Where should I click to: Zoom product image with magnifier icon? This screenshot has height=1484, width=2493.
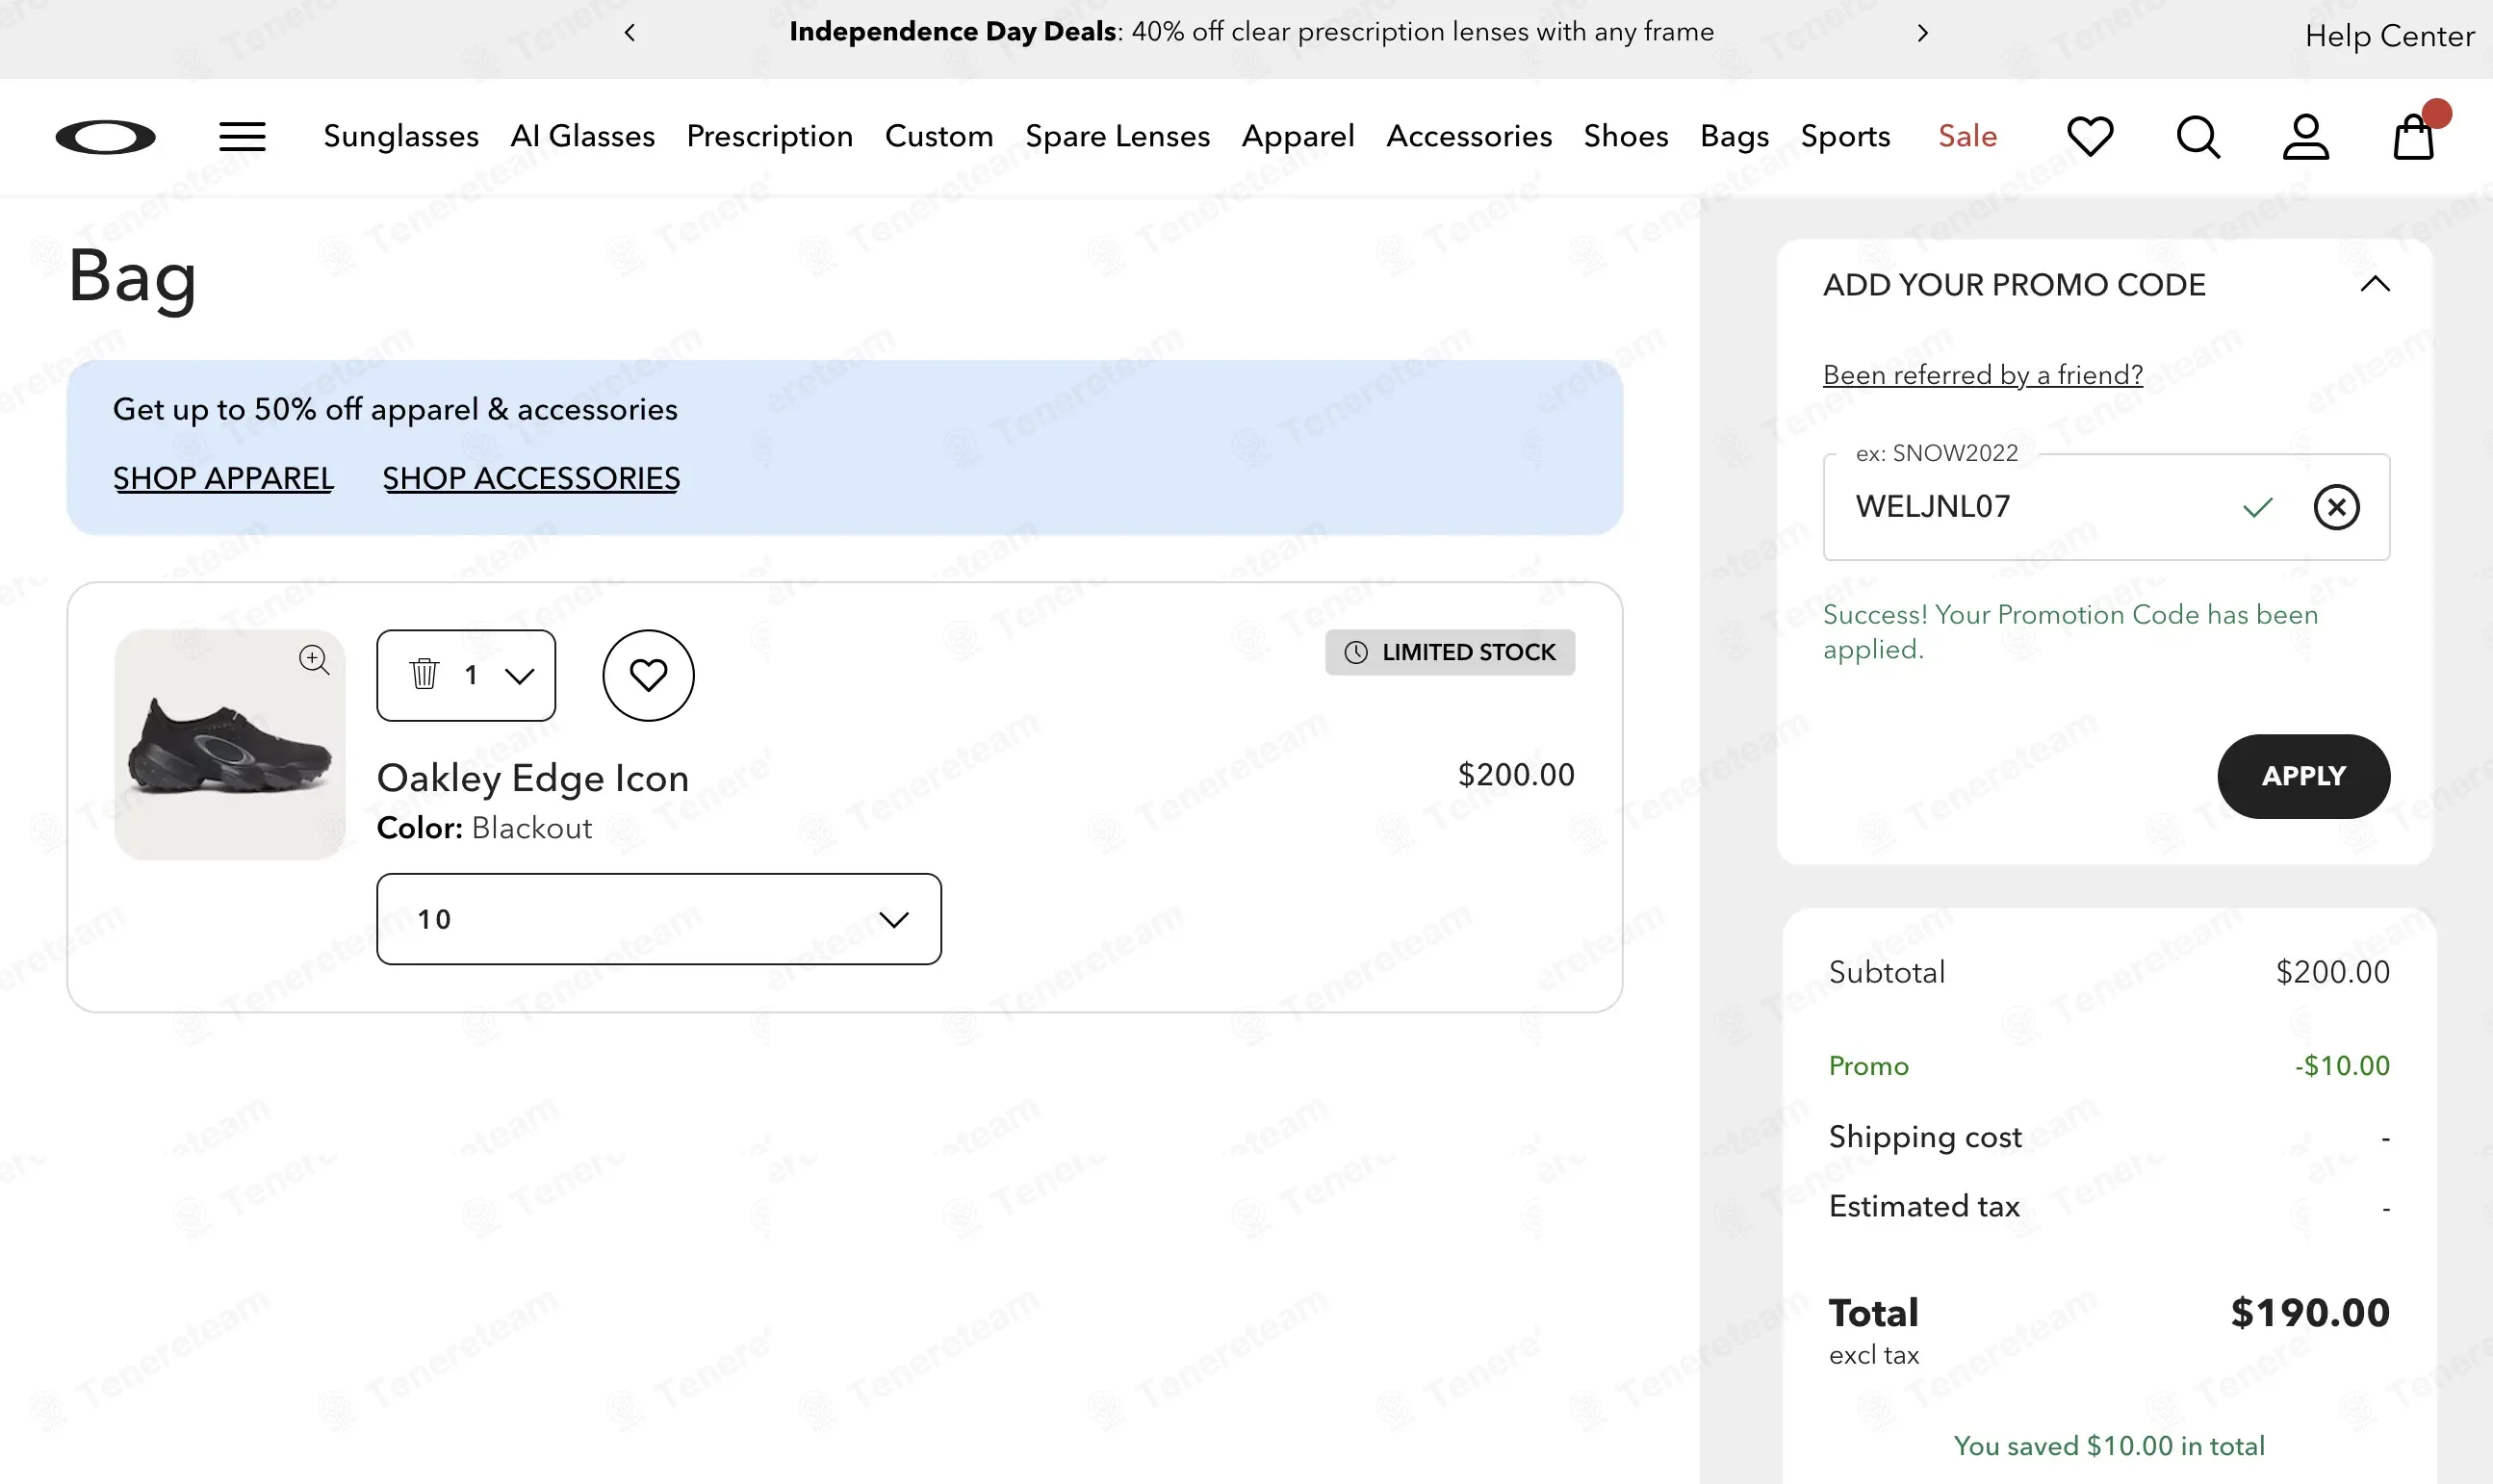pyautogui.click(x=314, y=659)
